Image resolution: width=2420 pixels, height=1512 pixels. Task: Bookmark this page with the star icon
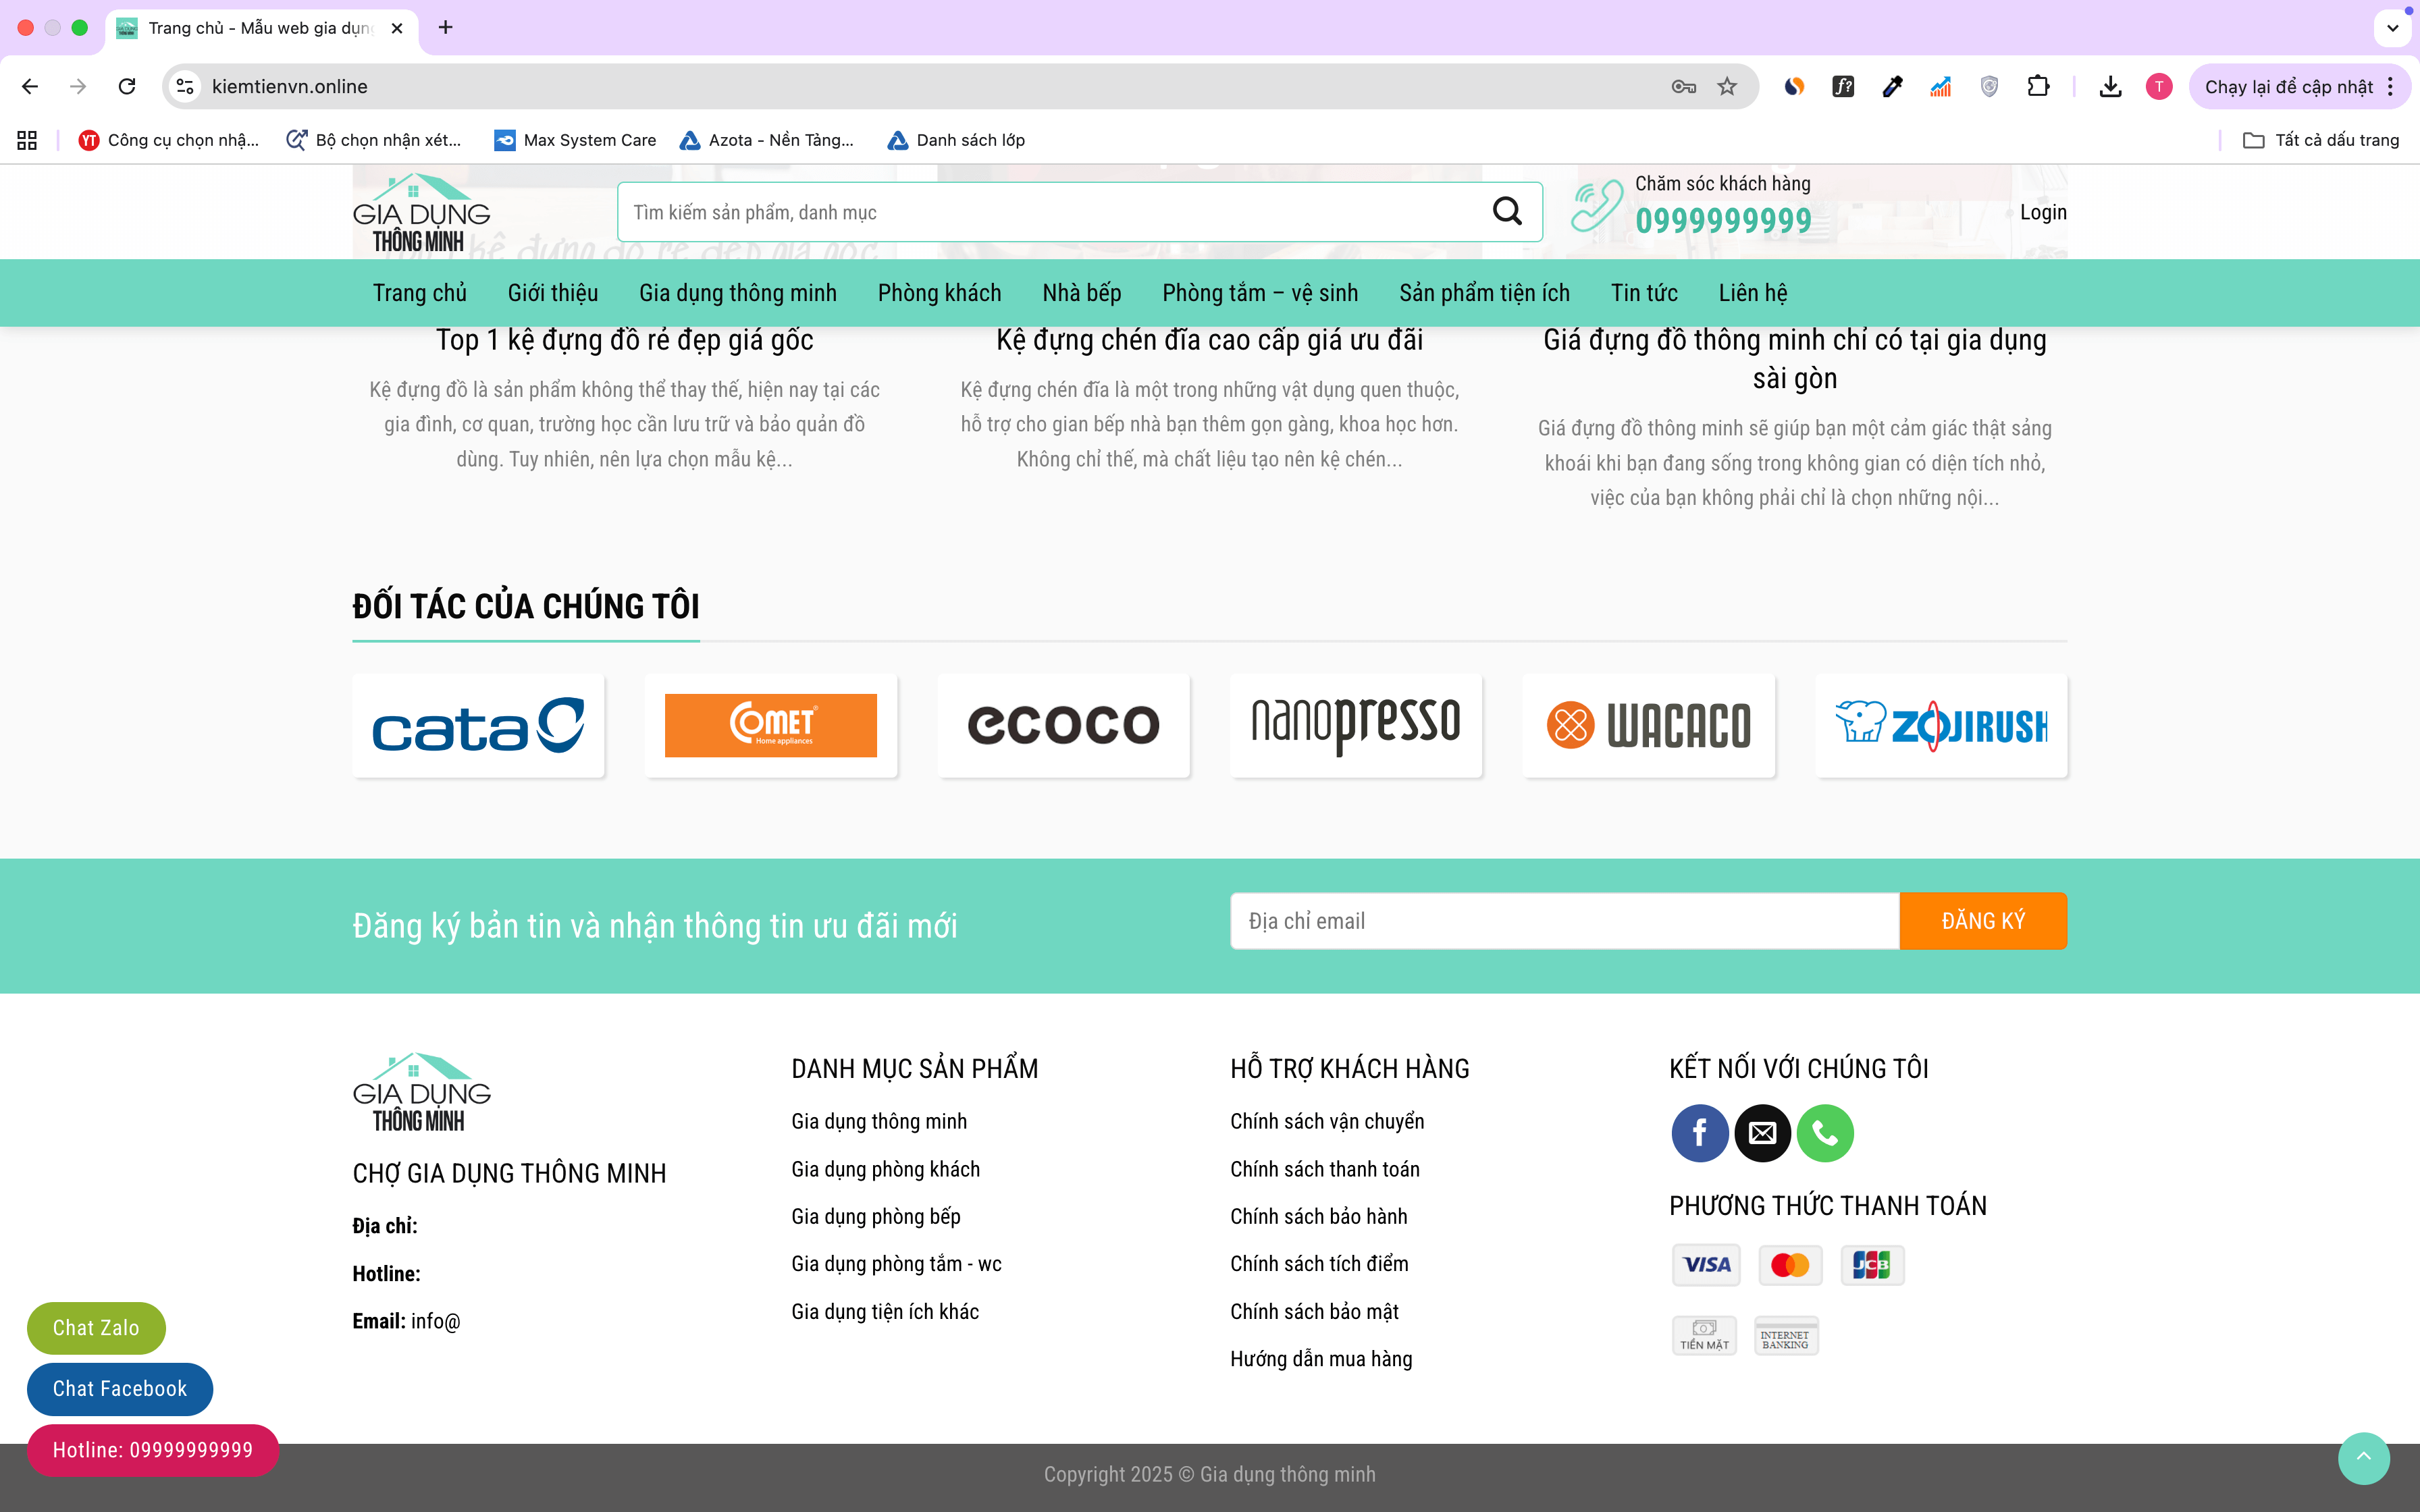click(x=1727, y=87)
